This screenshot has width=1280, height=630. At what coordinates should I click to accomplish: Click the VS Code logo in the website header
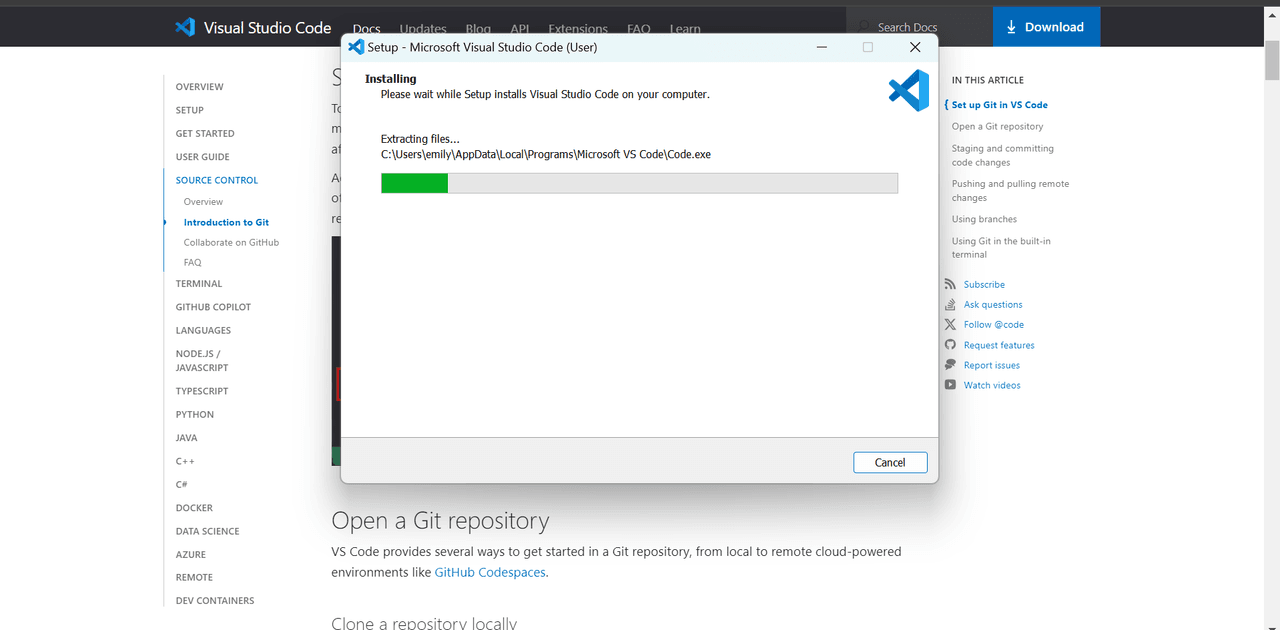click(185, 27)
